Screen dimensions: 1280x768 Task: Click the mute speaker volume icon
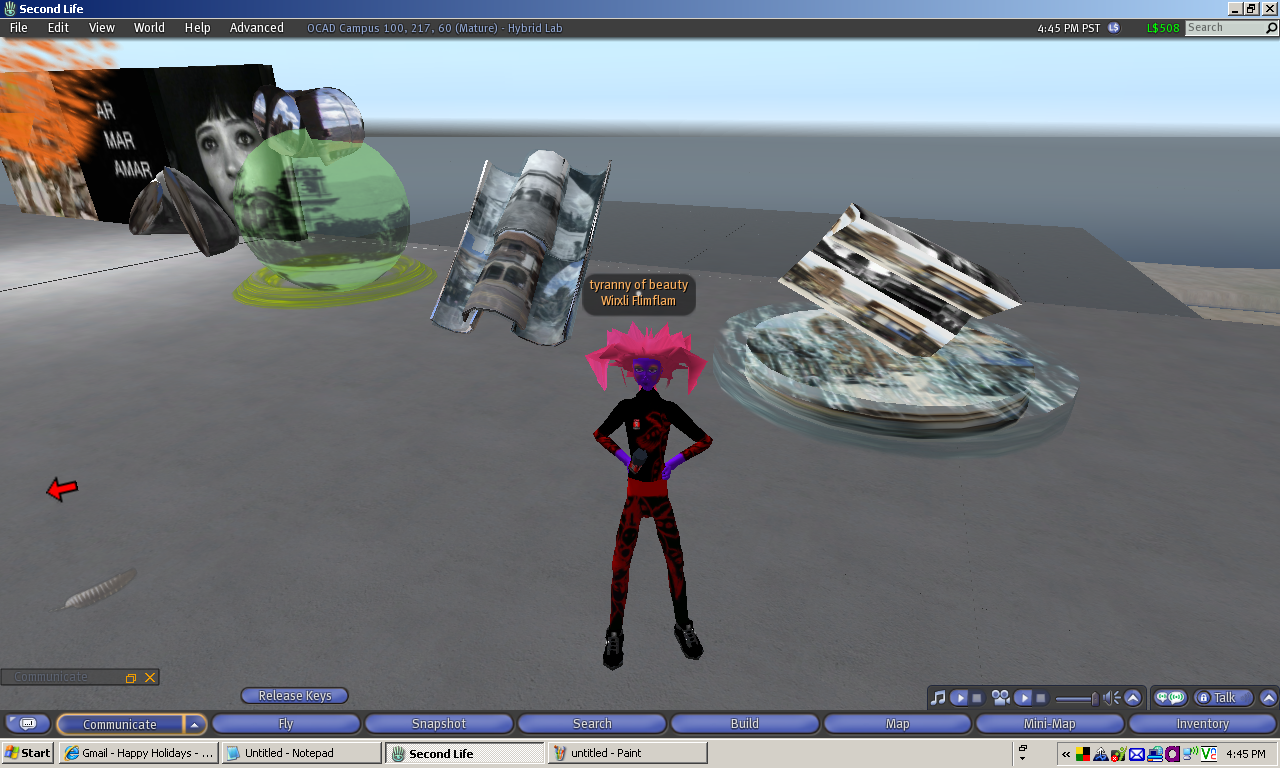click(x=1111, y=698)
